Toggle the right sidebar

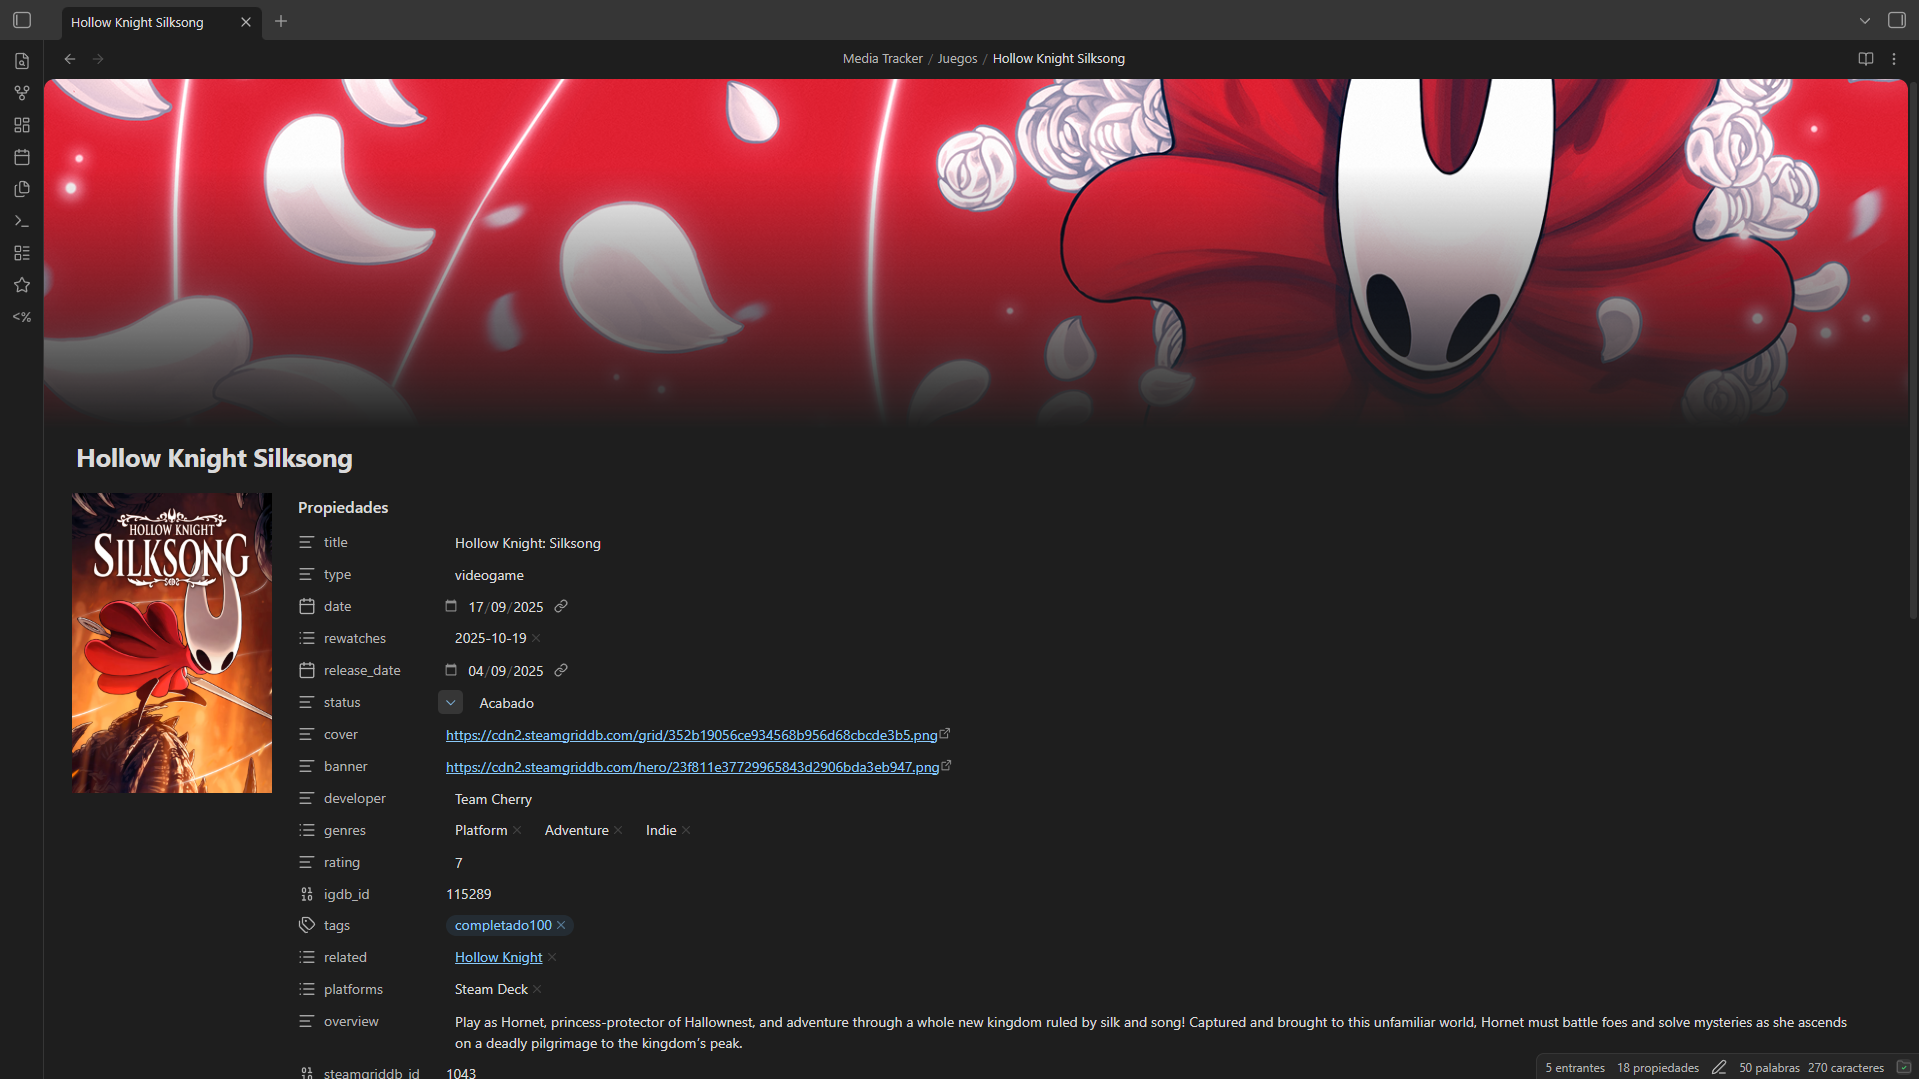click(x=1896, y=21)
